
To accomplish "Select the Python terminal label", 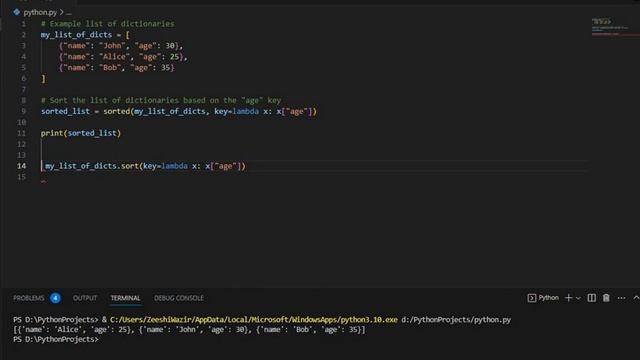I will click(548, 298).
